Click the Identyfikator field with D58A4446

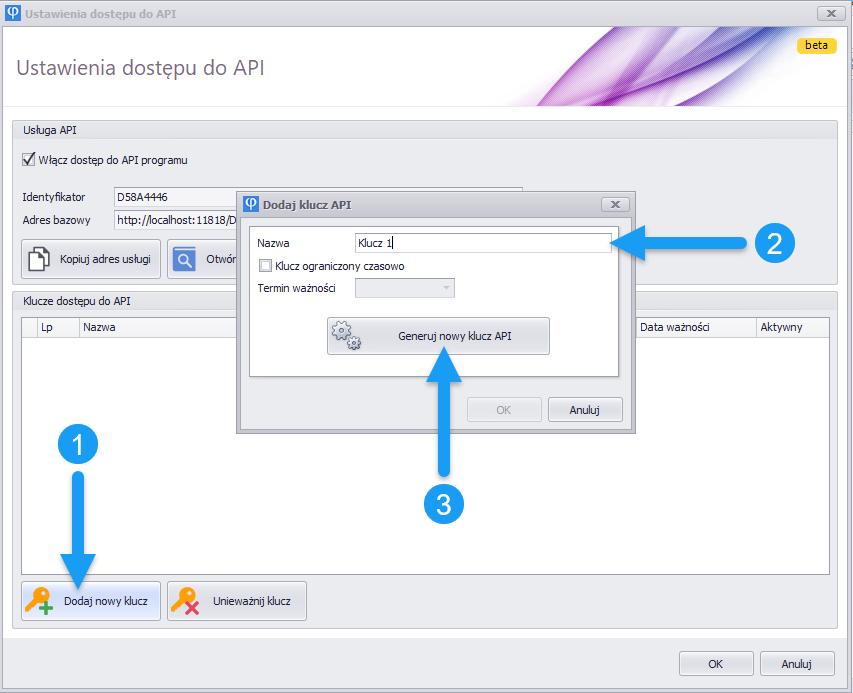point(172,197)
